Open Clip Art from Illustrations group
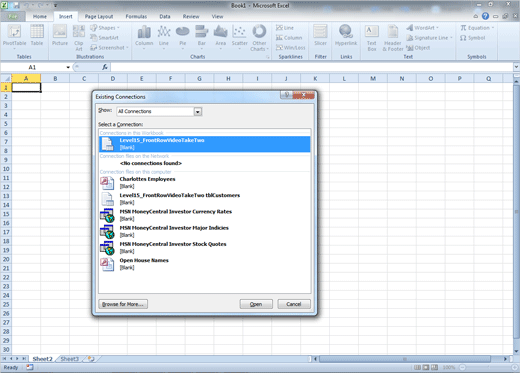 point(79,37)
